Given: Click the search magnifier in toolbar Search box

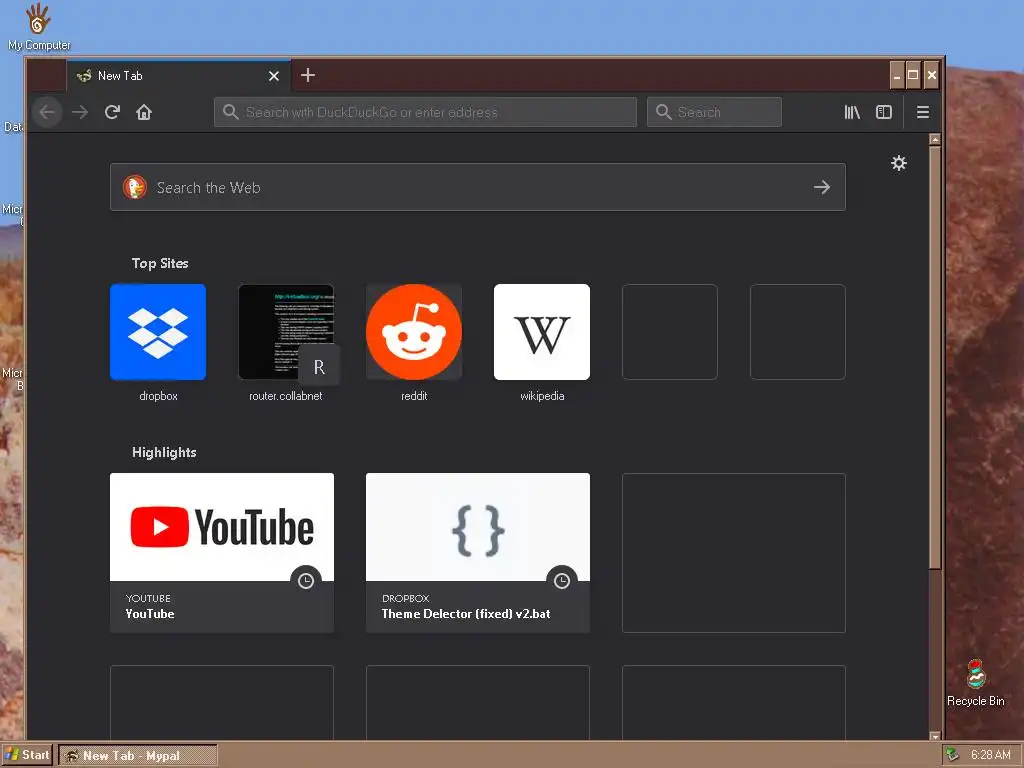Looking at the screenshot, I should tap(664, 112).
